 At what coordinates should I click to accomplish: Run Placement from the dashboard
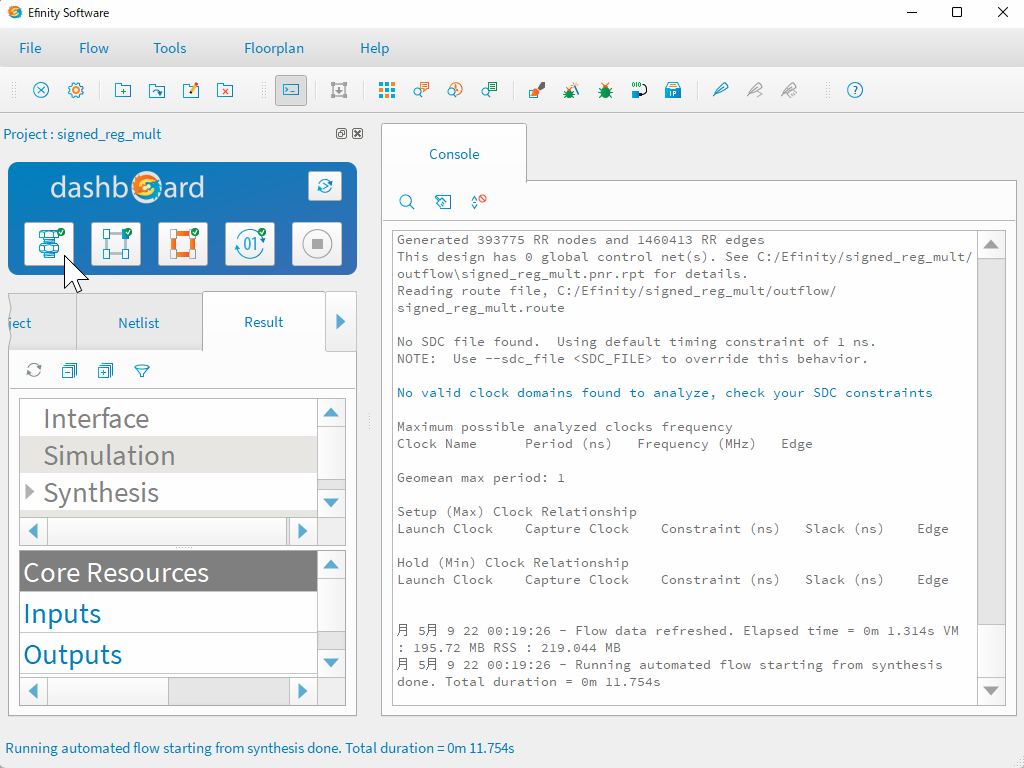pyautogui.click(x=116, y=244)
